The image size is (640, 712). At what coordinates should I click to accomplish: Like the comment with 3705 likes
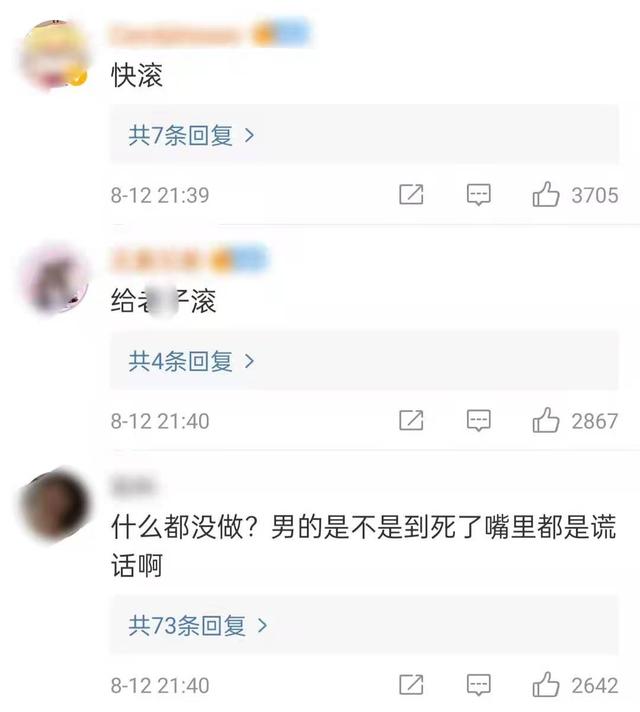coord(546,194)
